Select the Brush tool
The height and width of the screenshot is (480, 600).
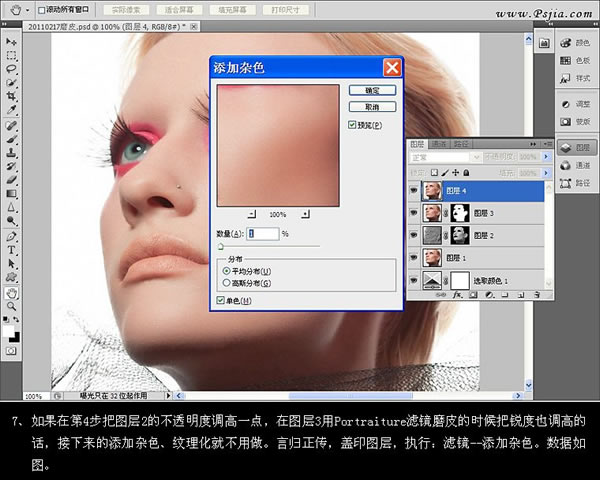11,139
